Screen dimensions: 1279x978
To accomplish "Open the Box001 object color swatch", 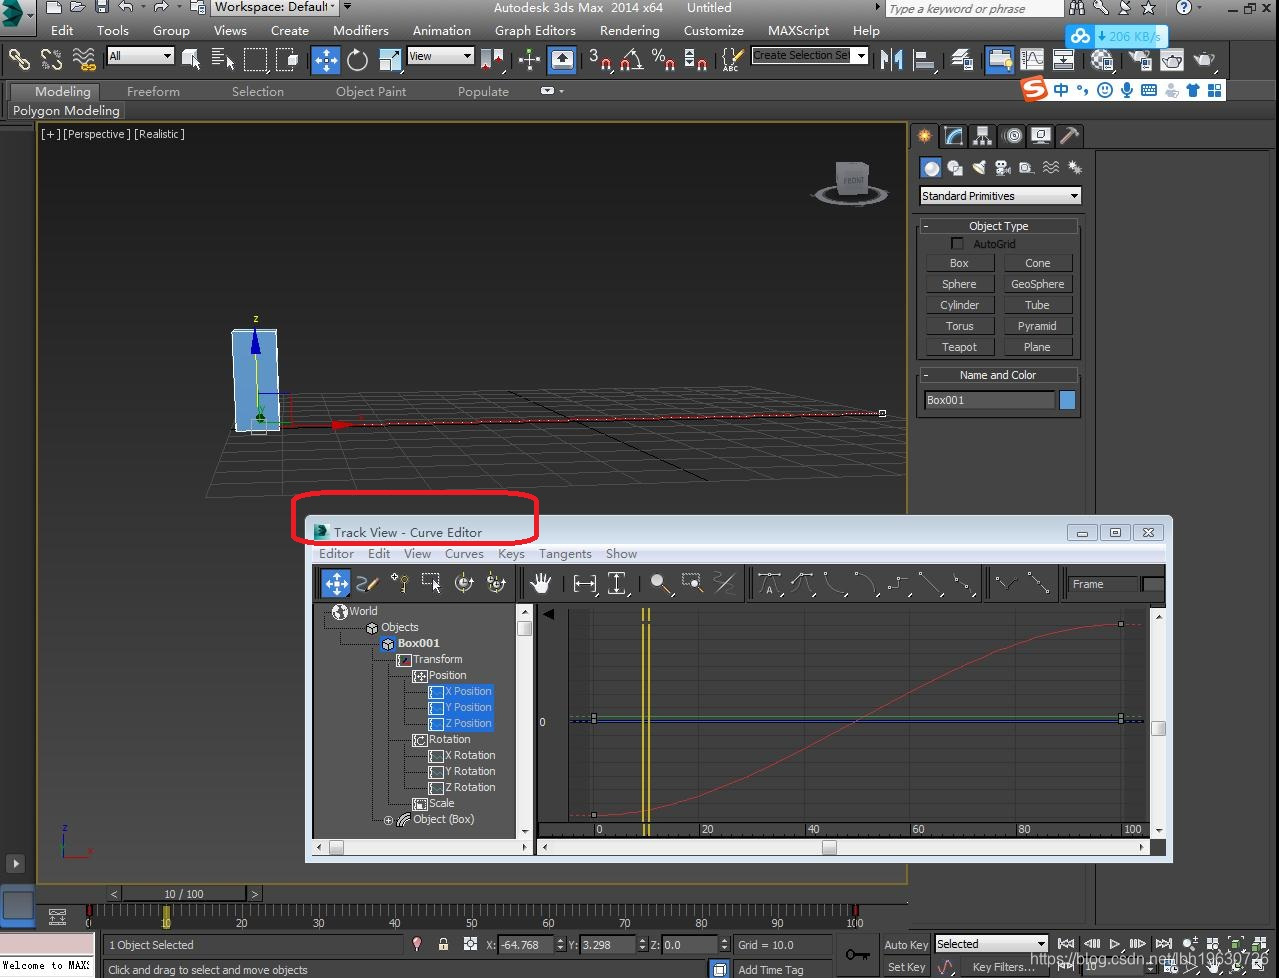I will pyautogui.click(x=1067, y=400).
